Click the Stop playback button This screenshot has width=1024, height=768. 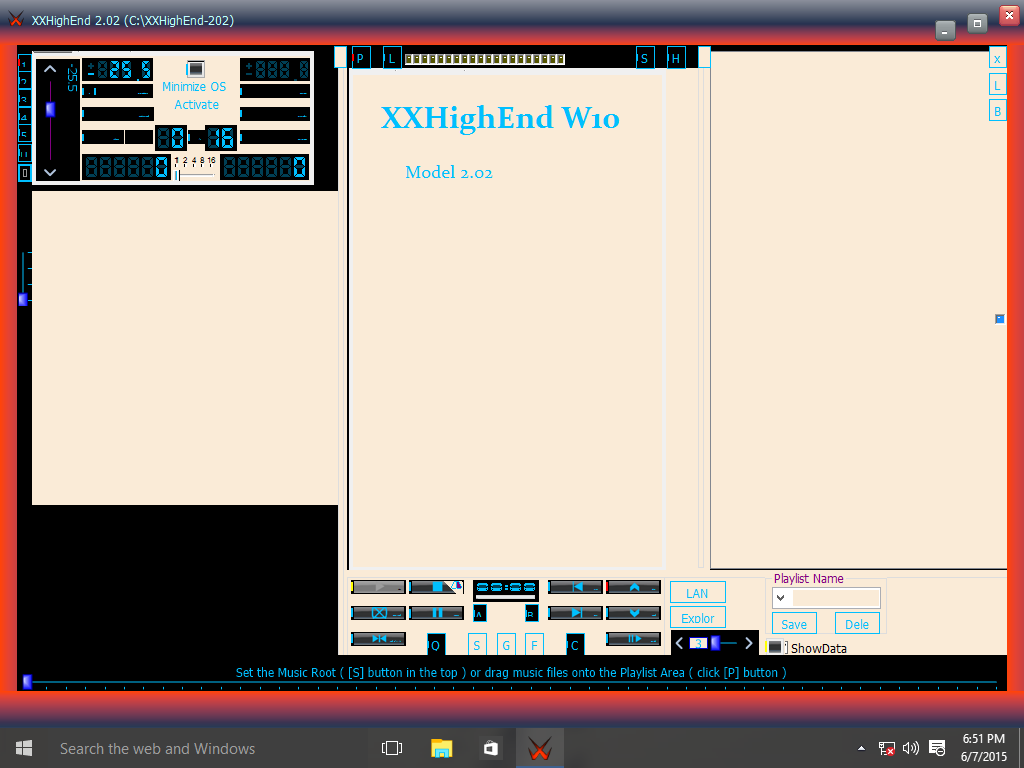436,587
